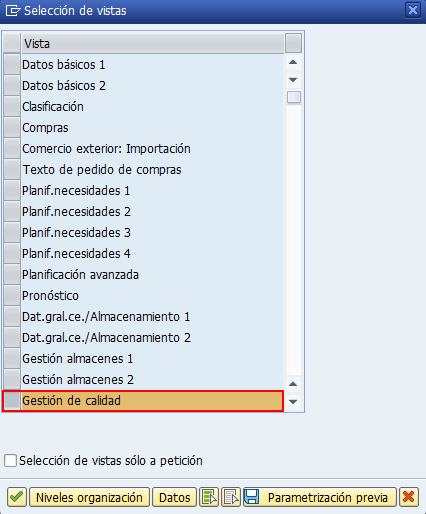Image resolution: width=426 pixels, height=514 pixels.
Task: Enable Selección de vistas sólo a petición checkbox
Action: [x=10, y=460]
